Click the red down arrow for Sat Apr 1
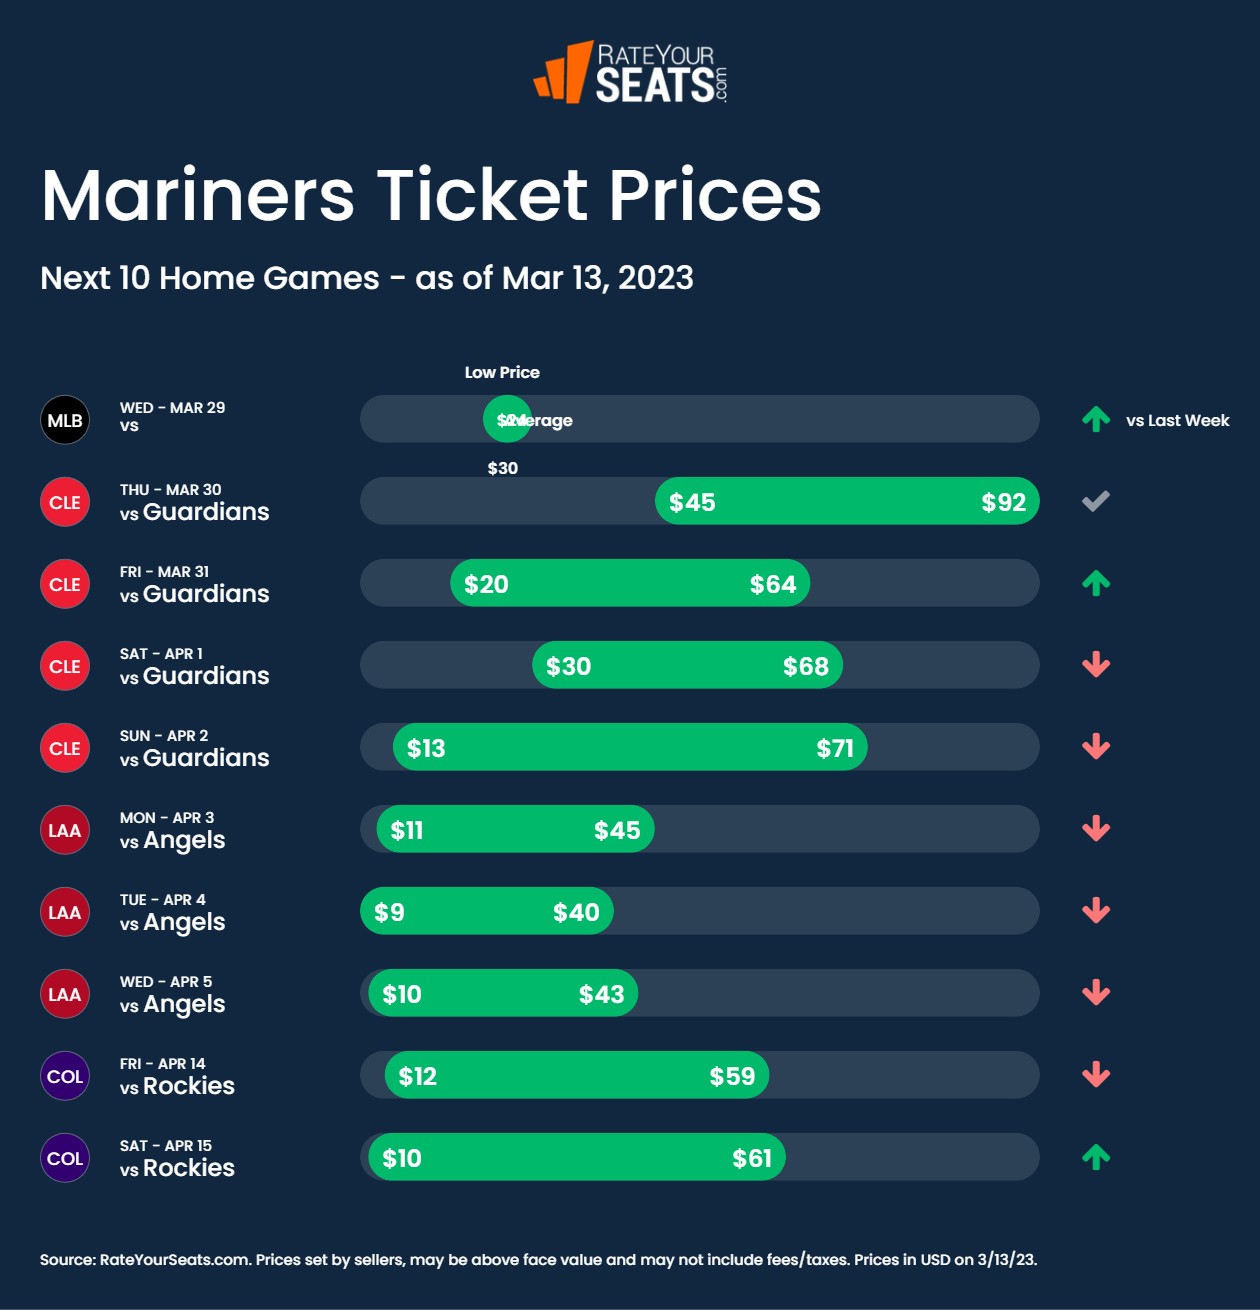 pyautogui.click(x=1096, y=665)
